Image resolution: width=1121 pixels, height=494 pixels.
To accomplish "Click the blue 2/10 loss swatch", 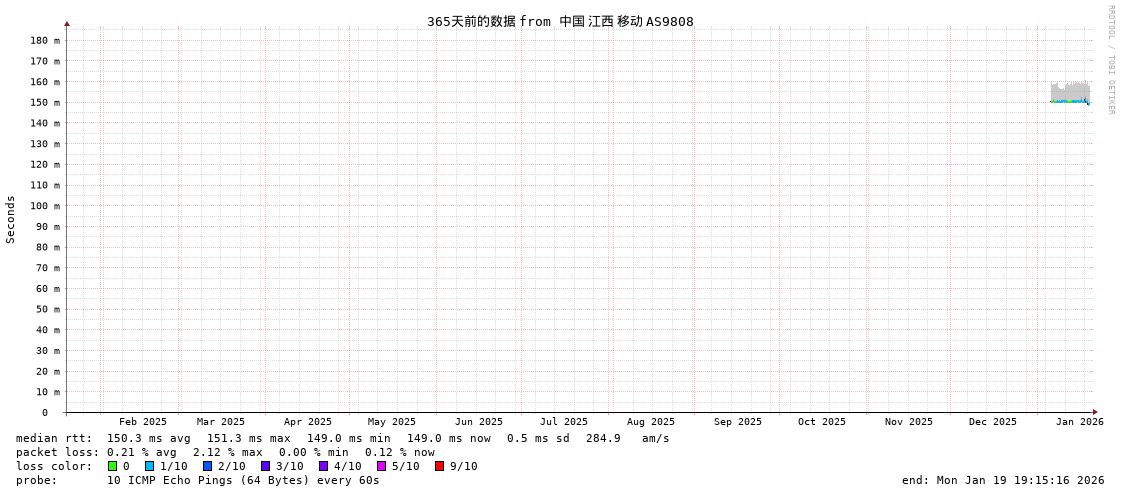I will (x=207, y=466).
